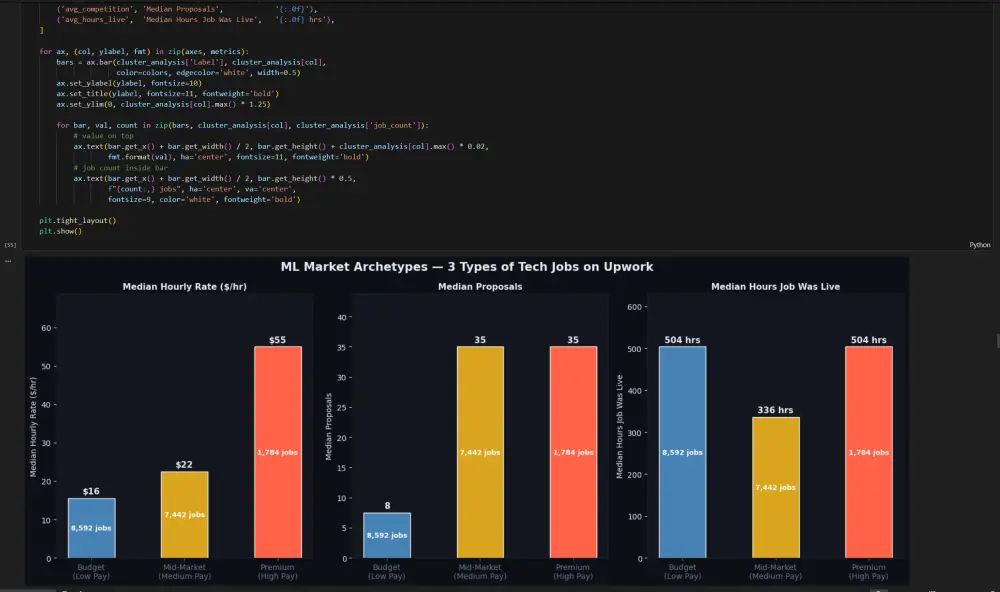Click the 'fmt.format(val), ha' code line
The width and height of the screenshot is (1000, 592).
pos(238,157)
